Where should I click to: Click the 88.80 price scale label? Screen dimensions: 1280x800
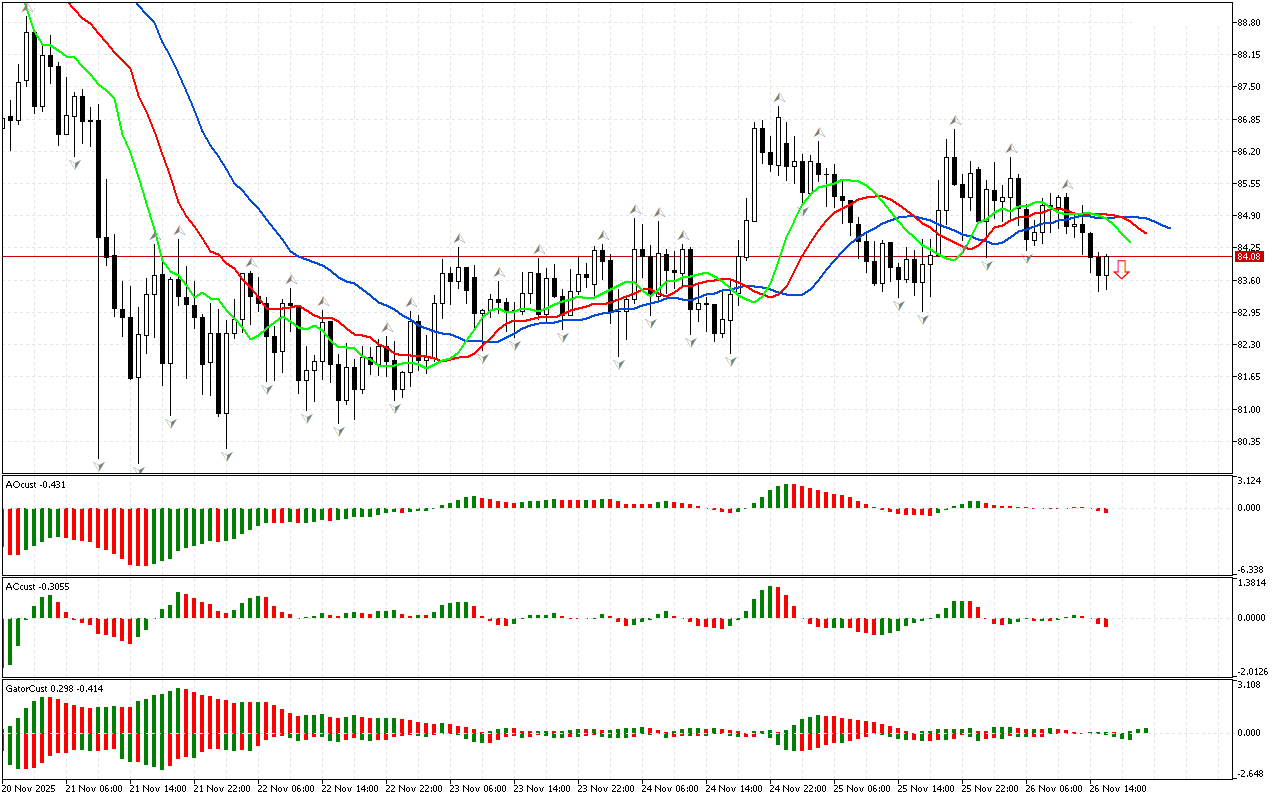point(1247,23)
